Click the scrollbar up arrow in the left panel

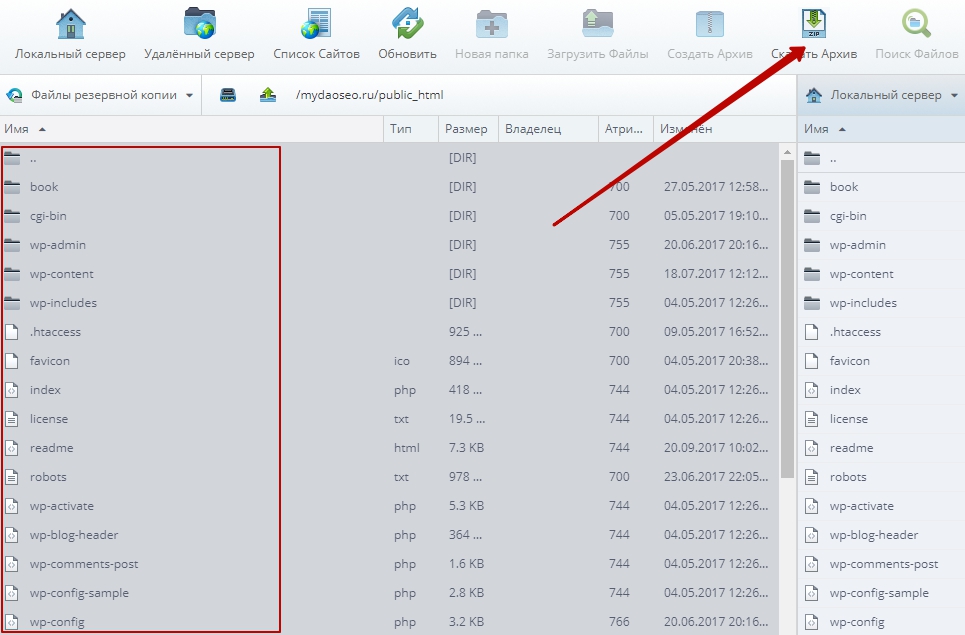787,151
